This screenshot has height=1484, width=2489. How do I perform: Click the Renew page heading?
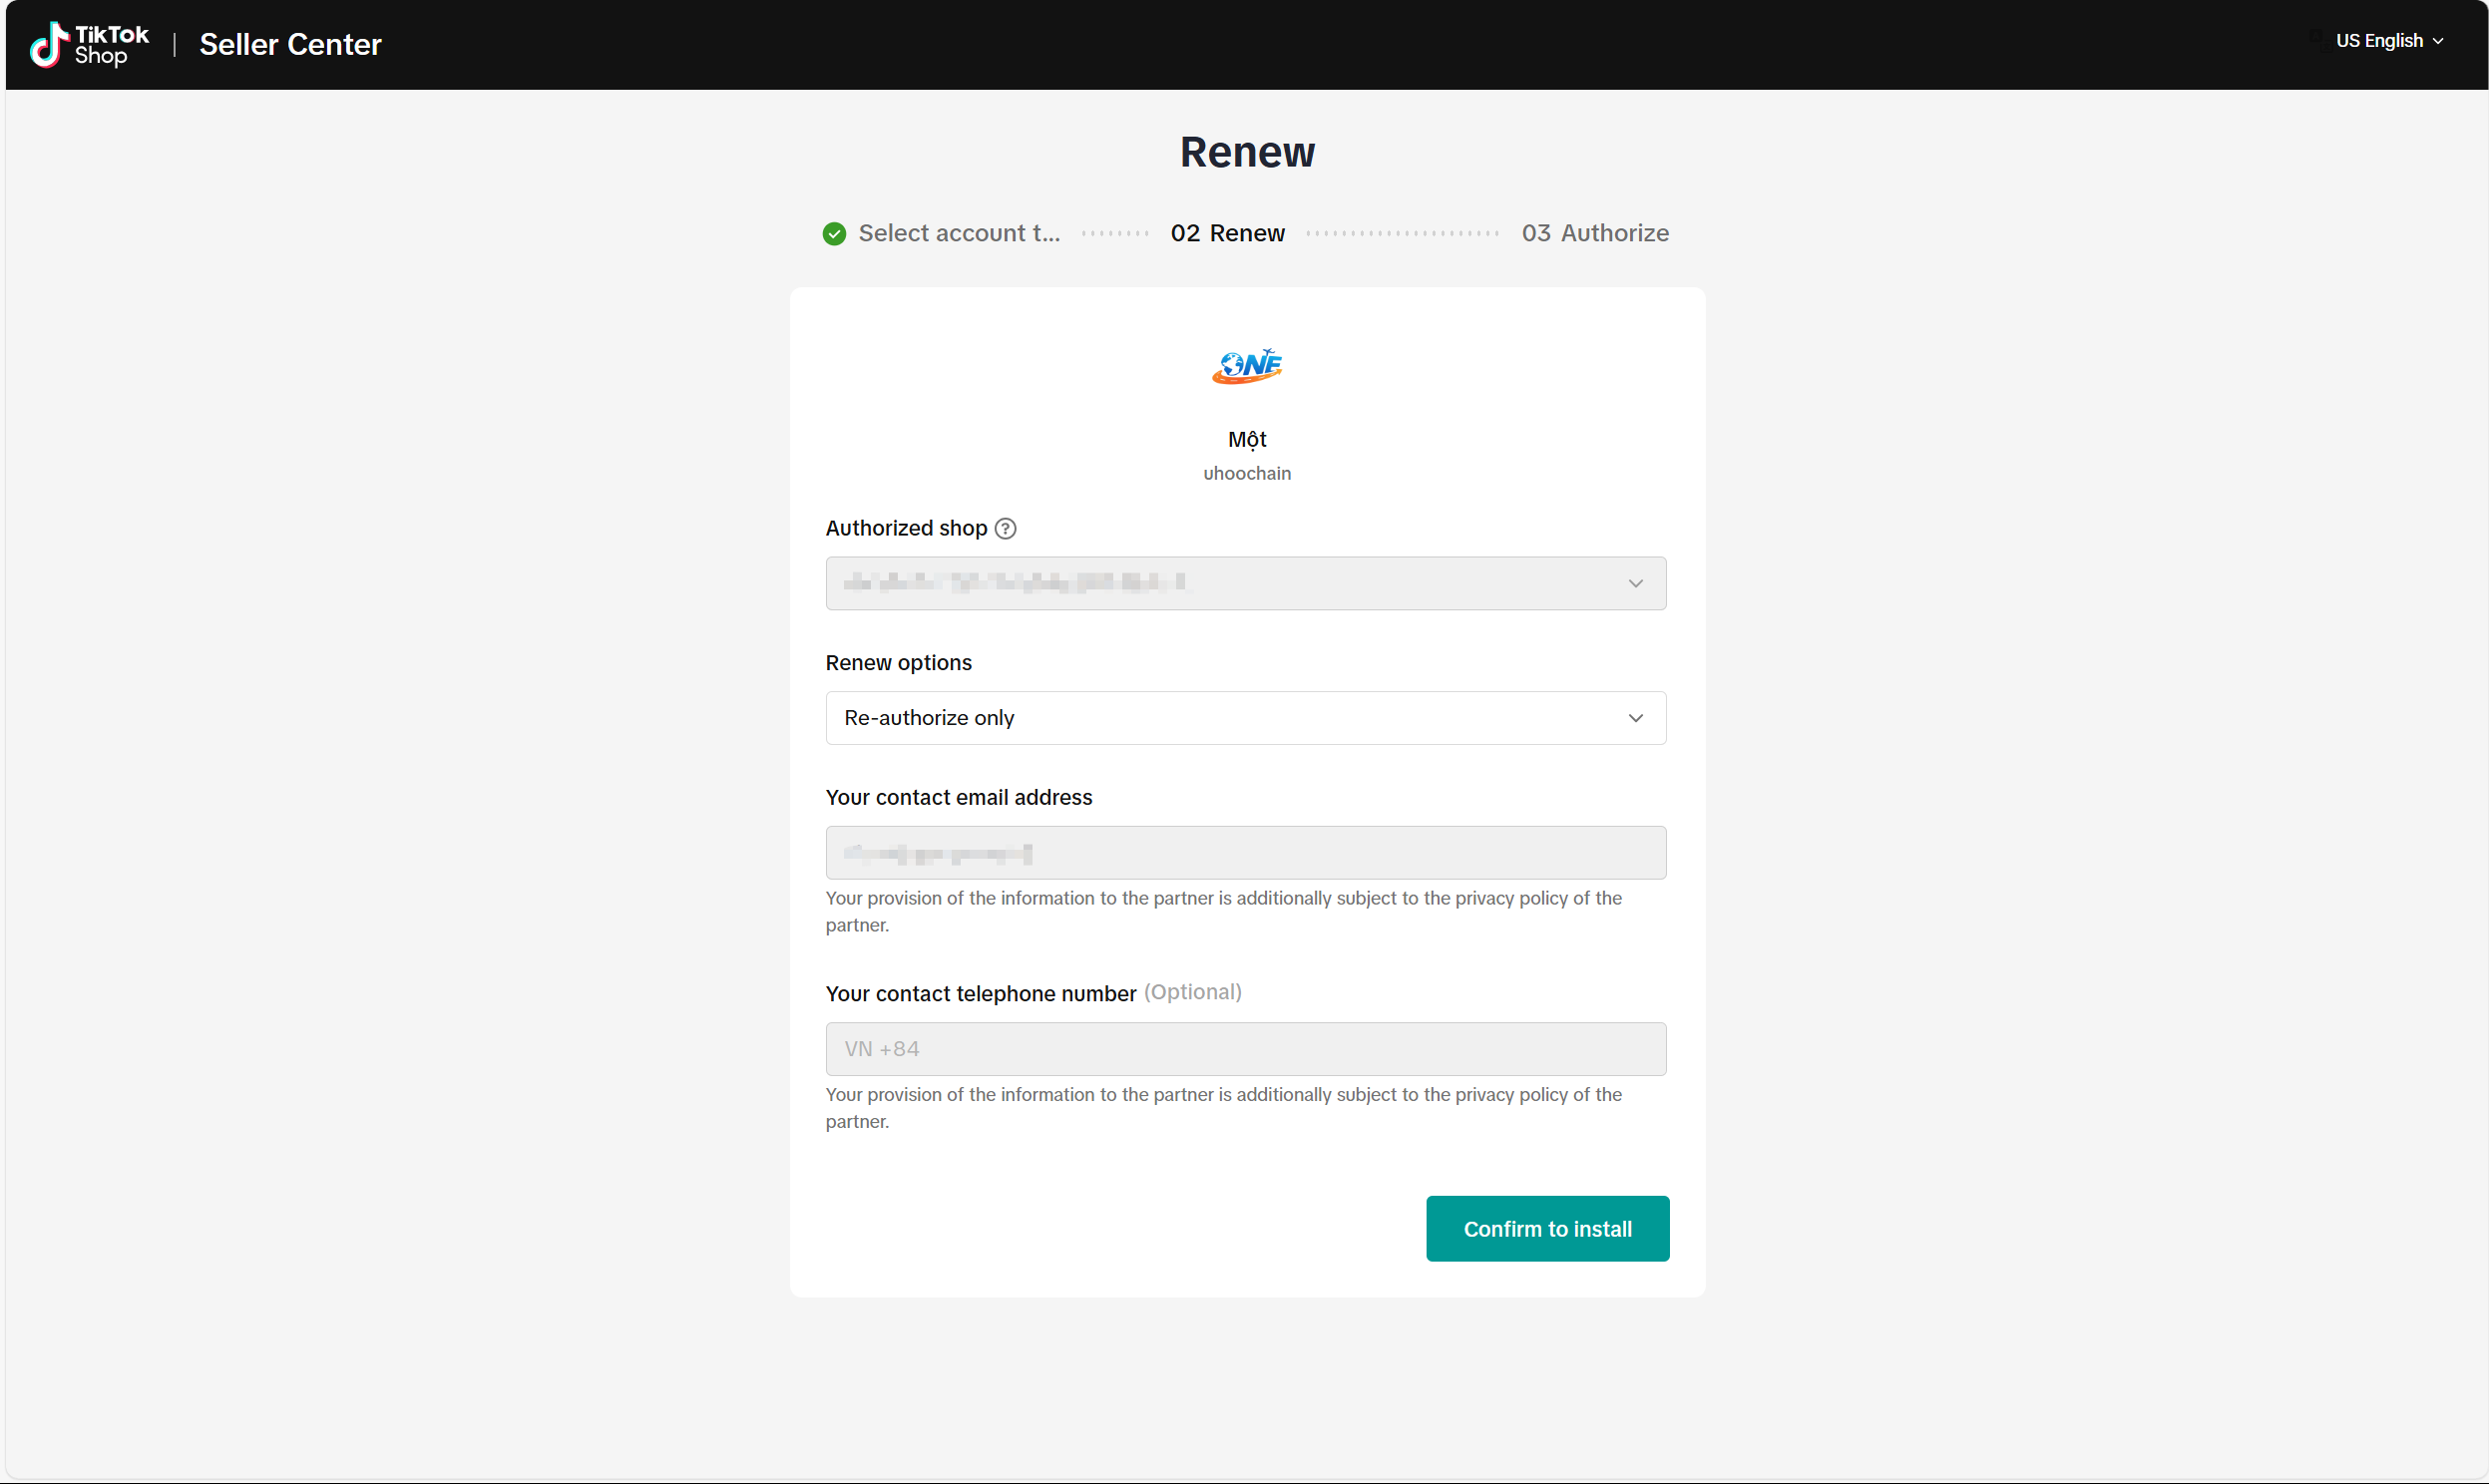click(1246, 152)
